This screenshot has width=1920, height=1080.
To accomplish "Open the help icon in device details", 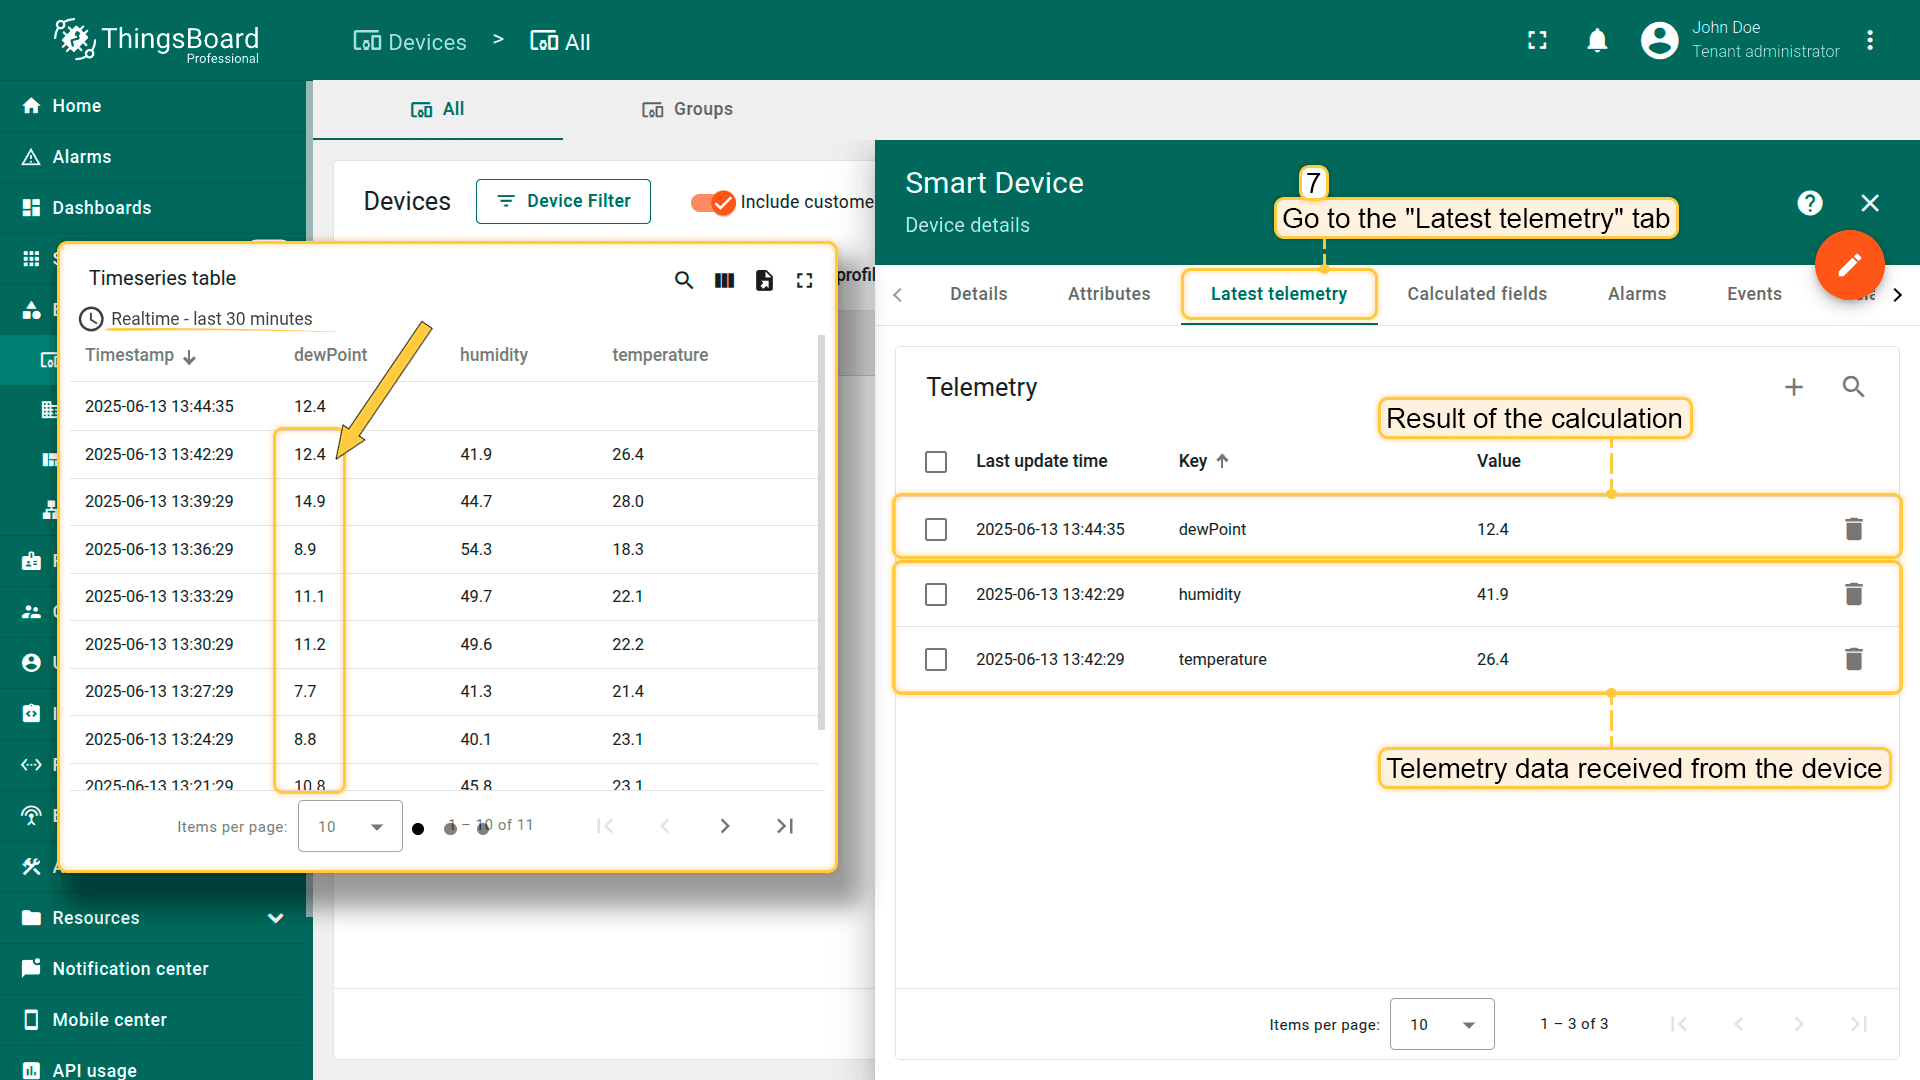I will (1809, 203).
